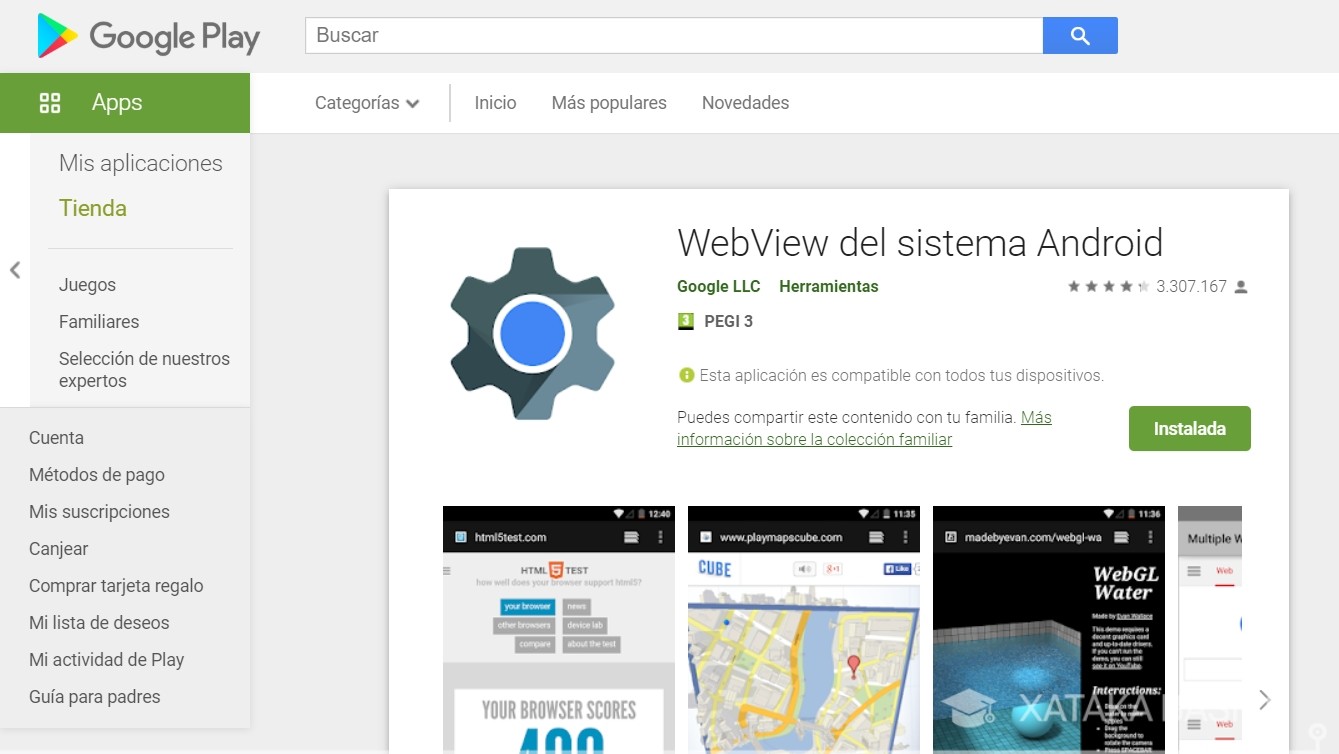The height and width of the screenshot is (754, 1339).
Task: Open the Categorías dropdown
Action: click(x=366, y=102)
